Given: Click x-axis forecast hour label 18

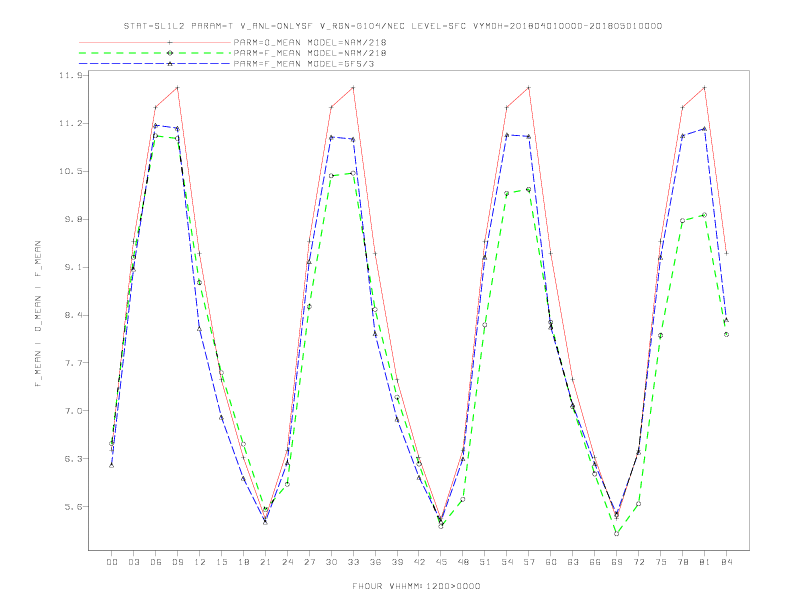Looking at the screenshot, I should (x=243, y=562).
